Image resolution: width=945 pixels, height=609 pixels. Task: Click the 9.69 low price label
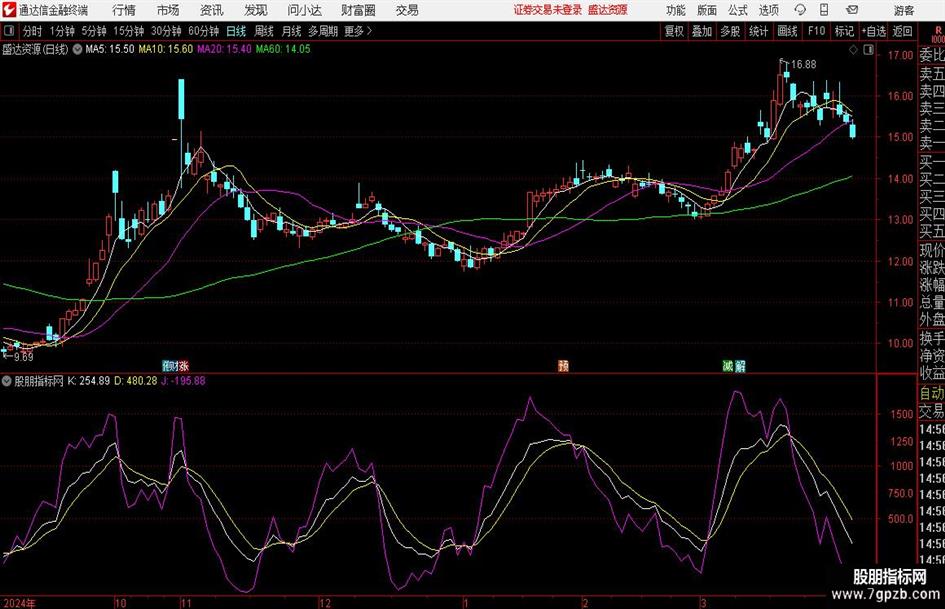tap(23, 357)
